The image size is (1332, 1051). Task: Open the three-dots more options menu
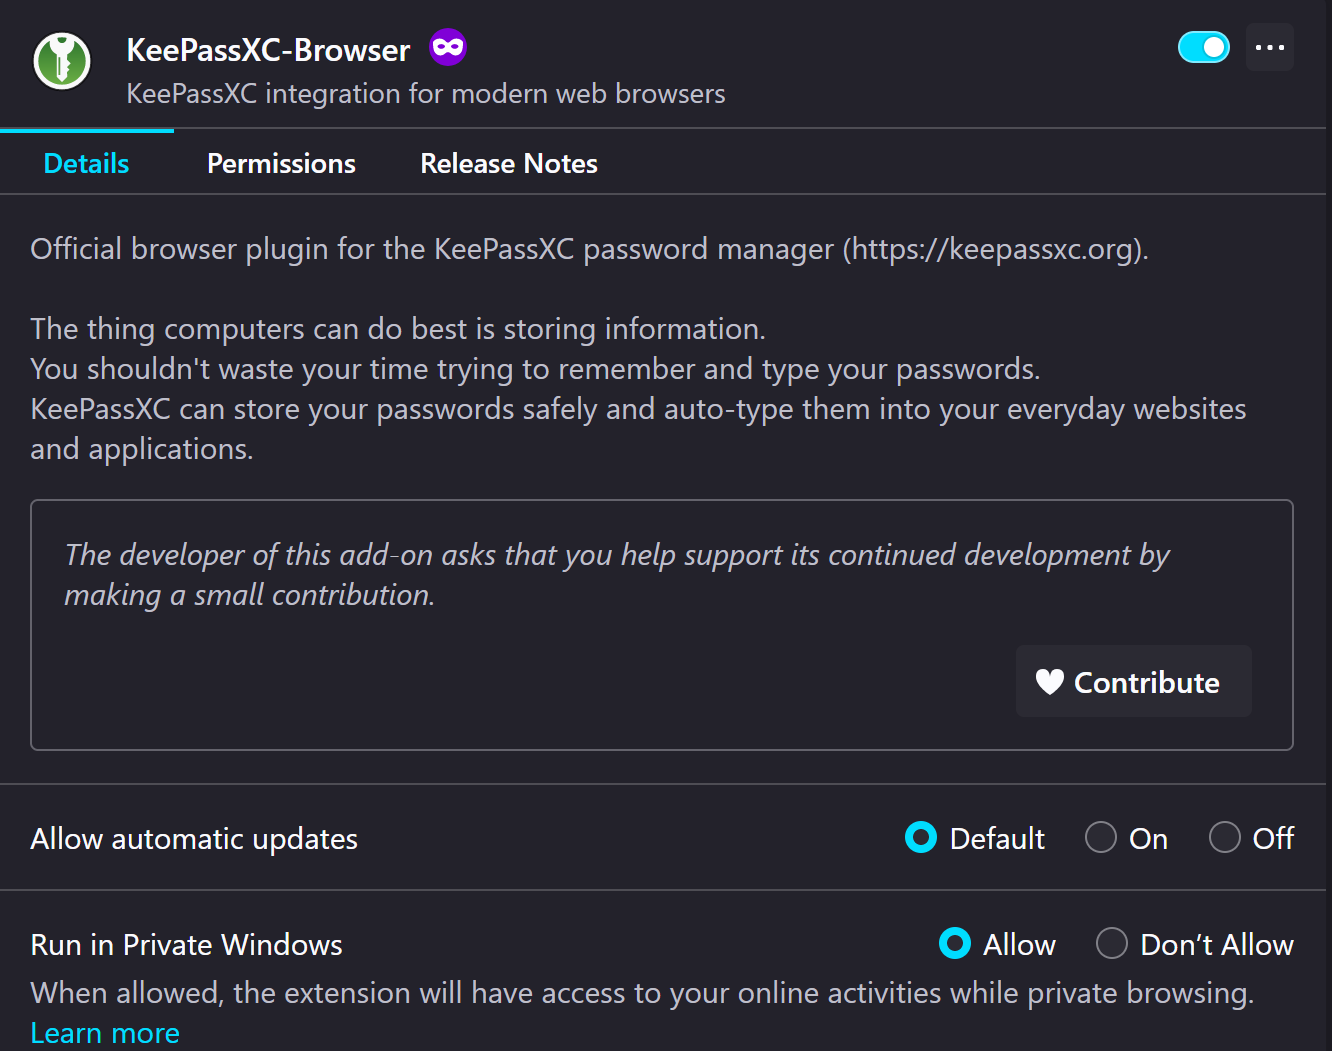tap(1270, 48)
